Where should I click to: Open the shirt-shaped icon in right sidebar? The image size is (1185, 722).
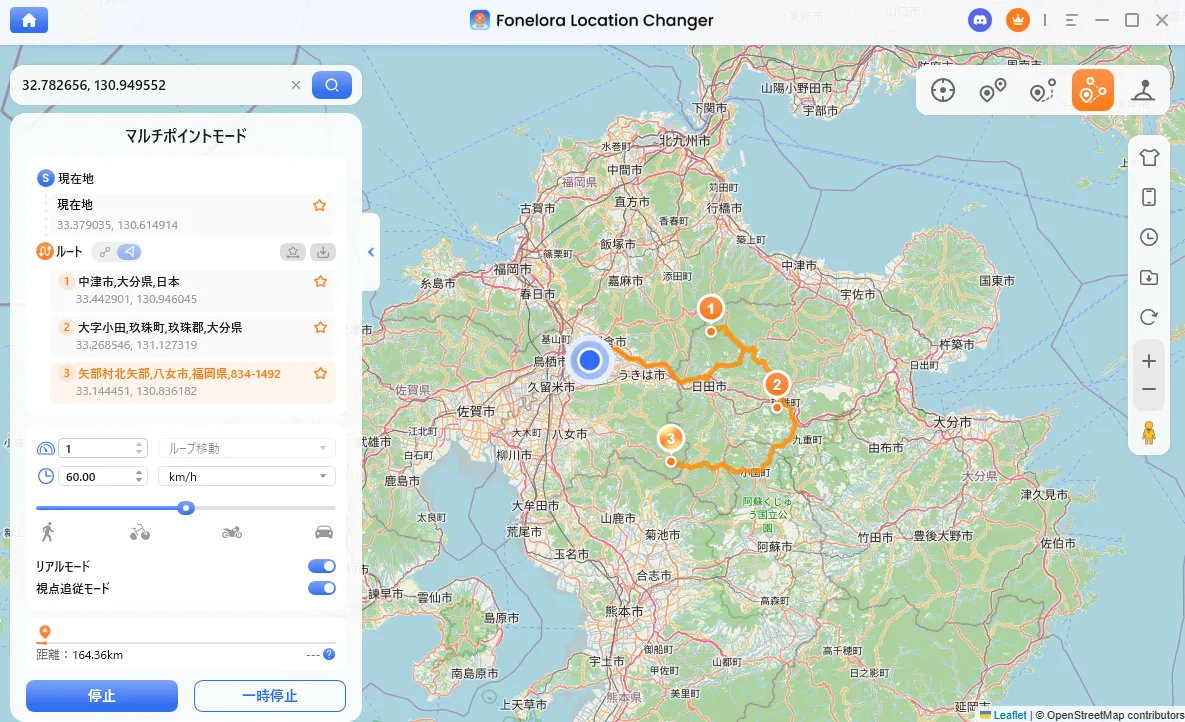(x=1149, y=157)
